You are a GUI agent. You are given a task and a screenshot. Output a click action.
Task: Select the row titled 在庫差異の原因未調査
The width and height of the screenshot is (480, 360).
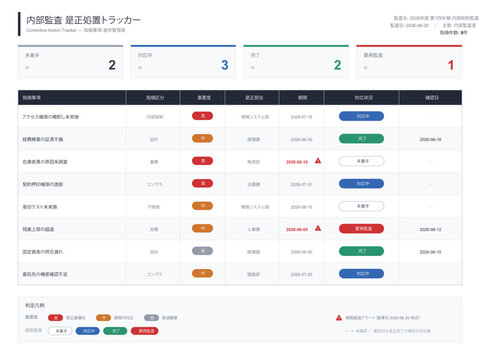[240, 161]
